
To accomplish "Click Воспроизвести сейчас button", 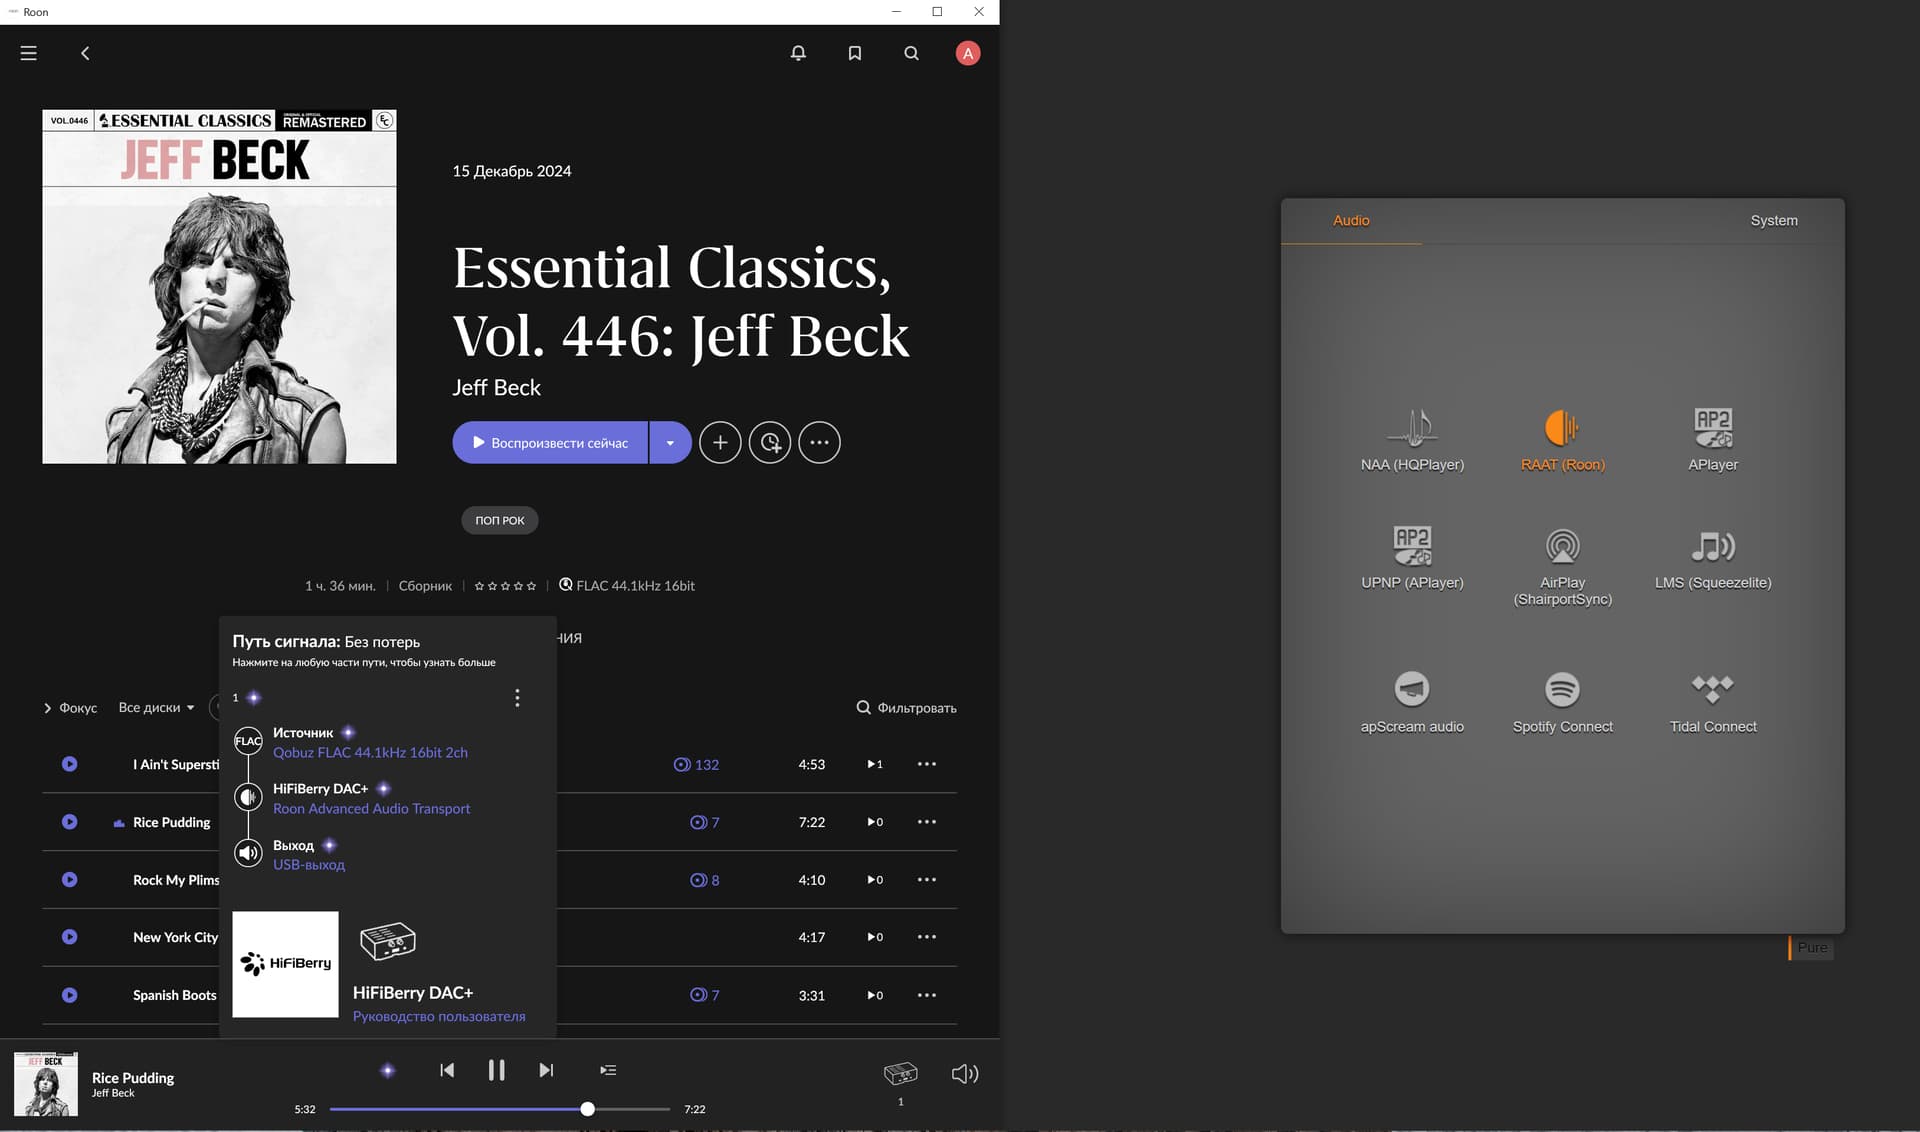I will pos(550,443).
